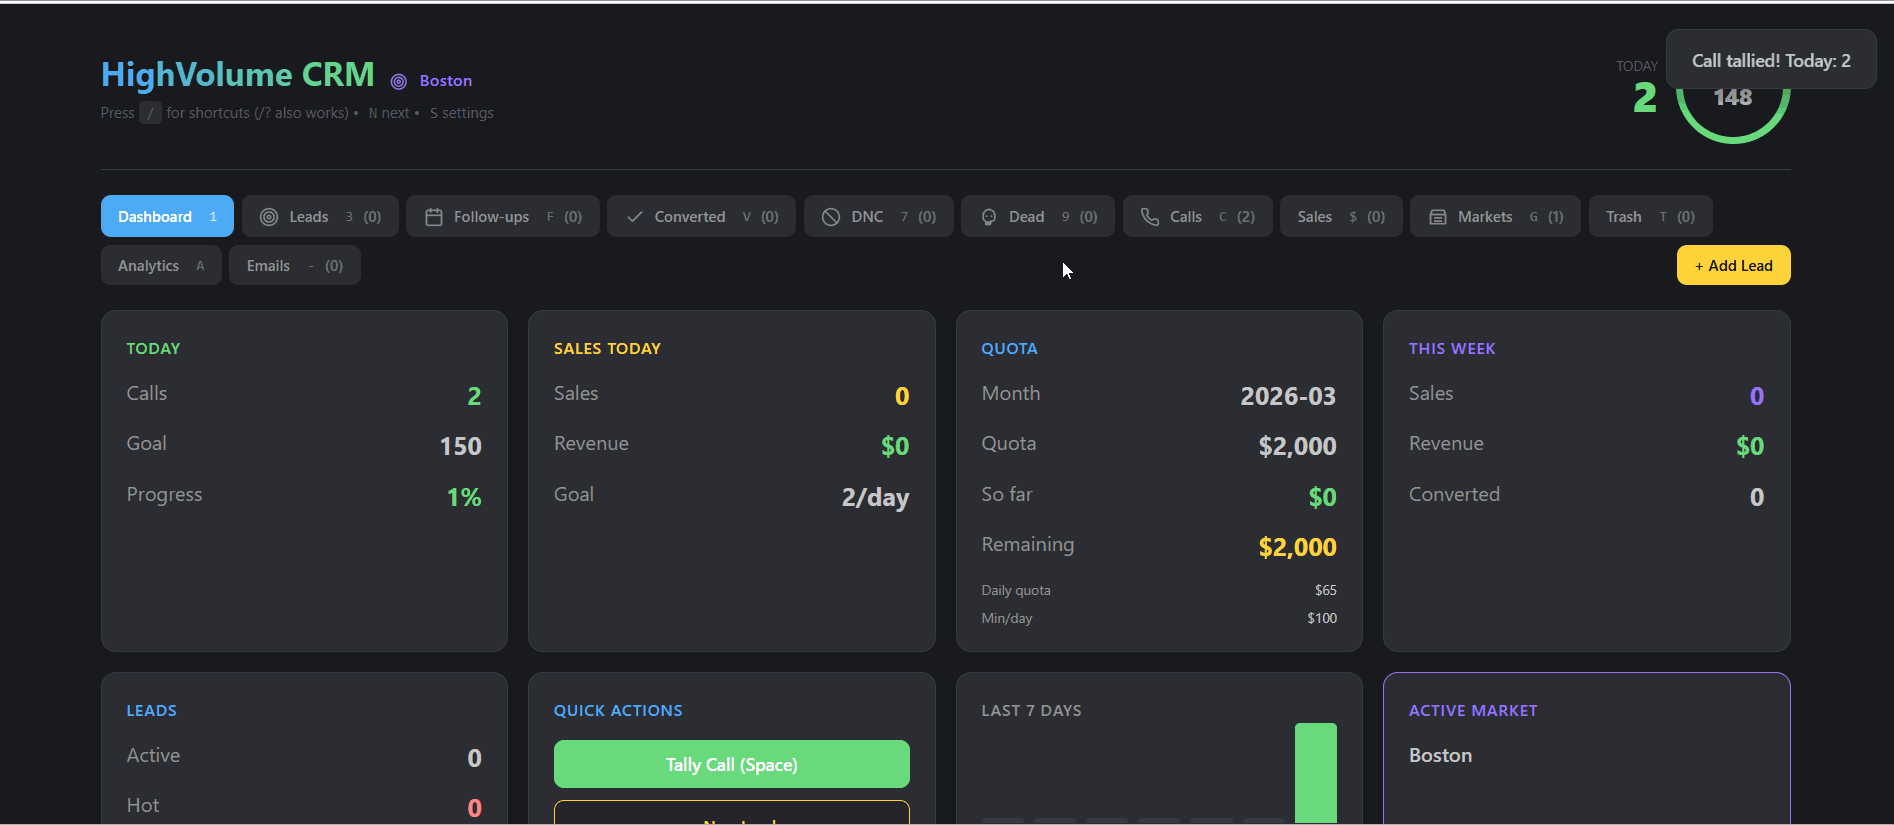The height and width of the screenshot is (825, 1894).
Task: Click the circular 148 progress ring
Action: 1733,98
